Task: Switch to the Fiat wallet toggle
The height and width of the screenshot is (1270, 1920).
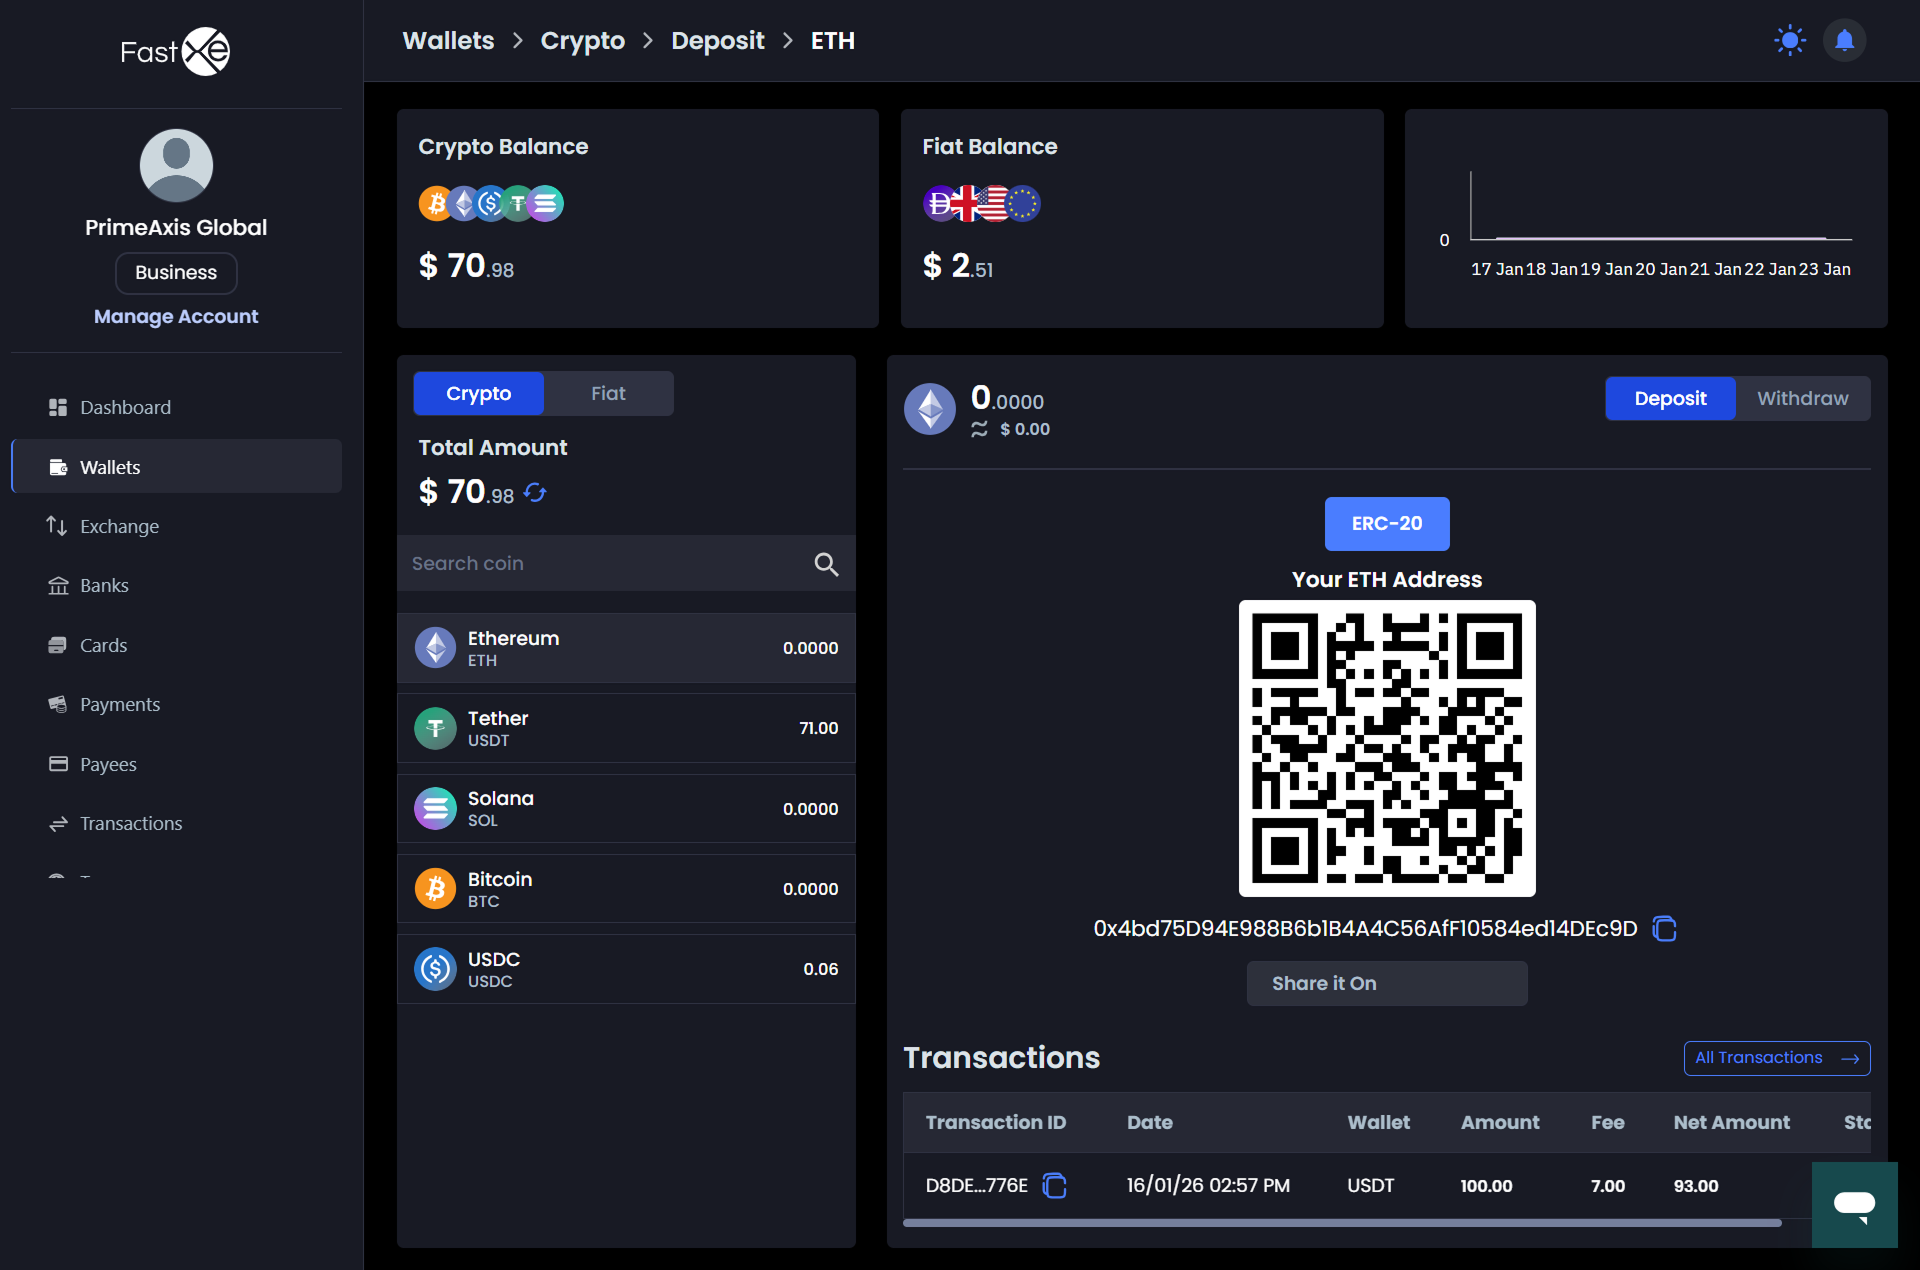Action: [x=608, y=393]
